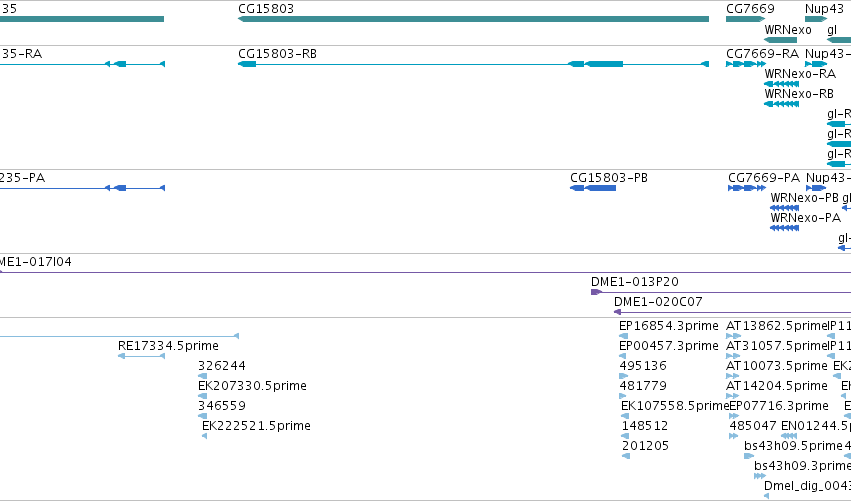Select the WRNexo-RB transcript glyph
The width and height of the screenshot is (851, 501).
[781, 104]
